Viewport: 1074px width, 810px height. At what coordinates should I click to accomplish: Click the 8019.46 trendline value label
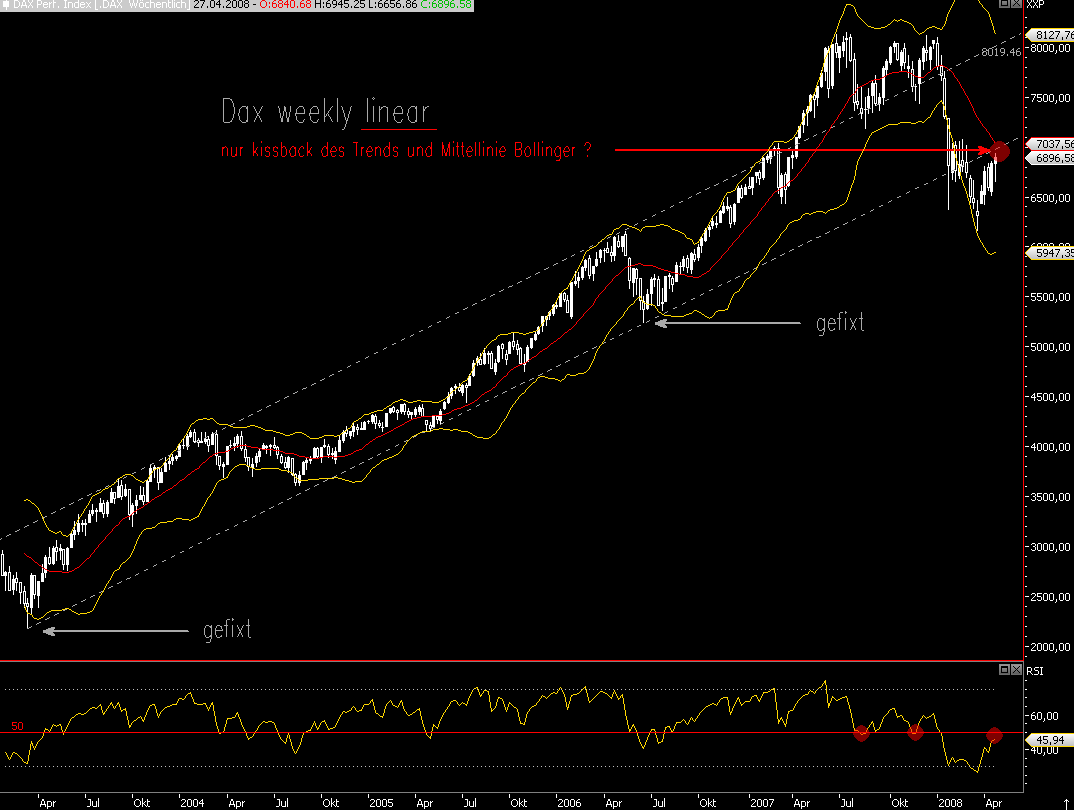tap(1001, 52)
